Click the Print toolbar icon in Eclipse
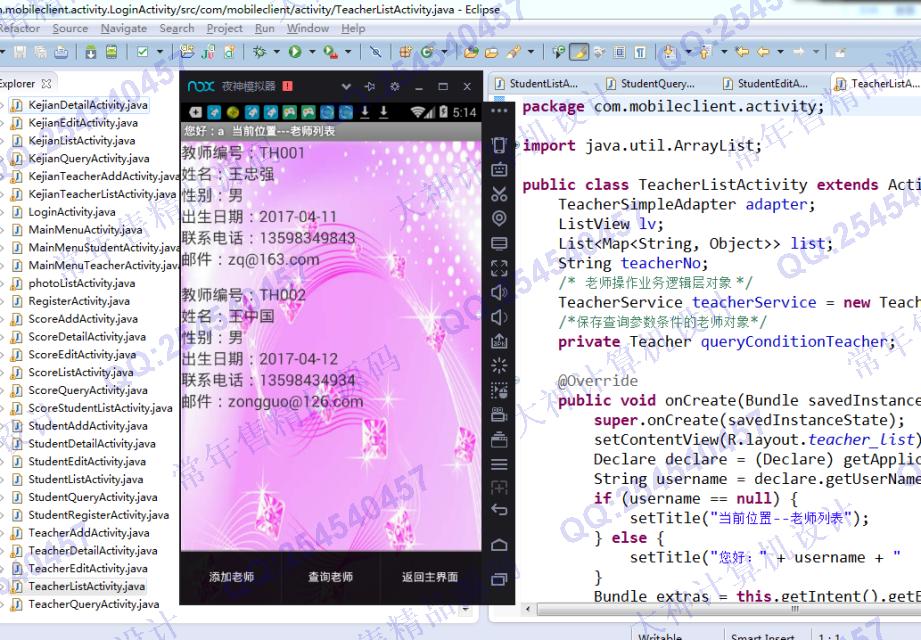The height and width of the screenshot is (640, 921). click(61, 52)
